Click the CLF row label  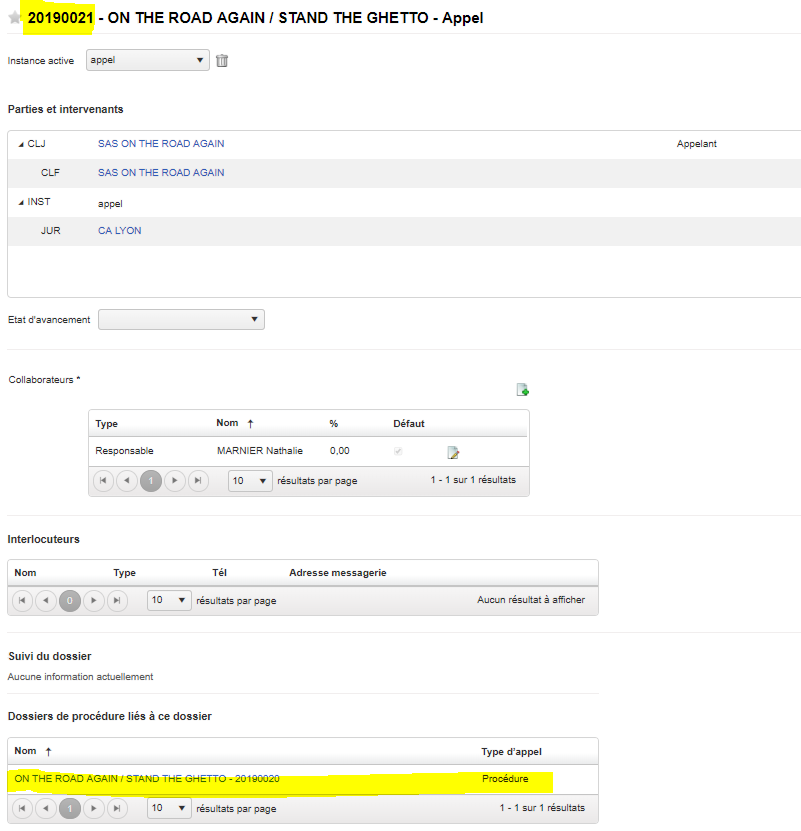(x=50, y=173)
